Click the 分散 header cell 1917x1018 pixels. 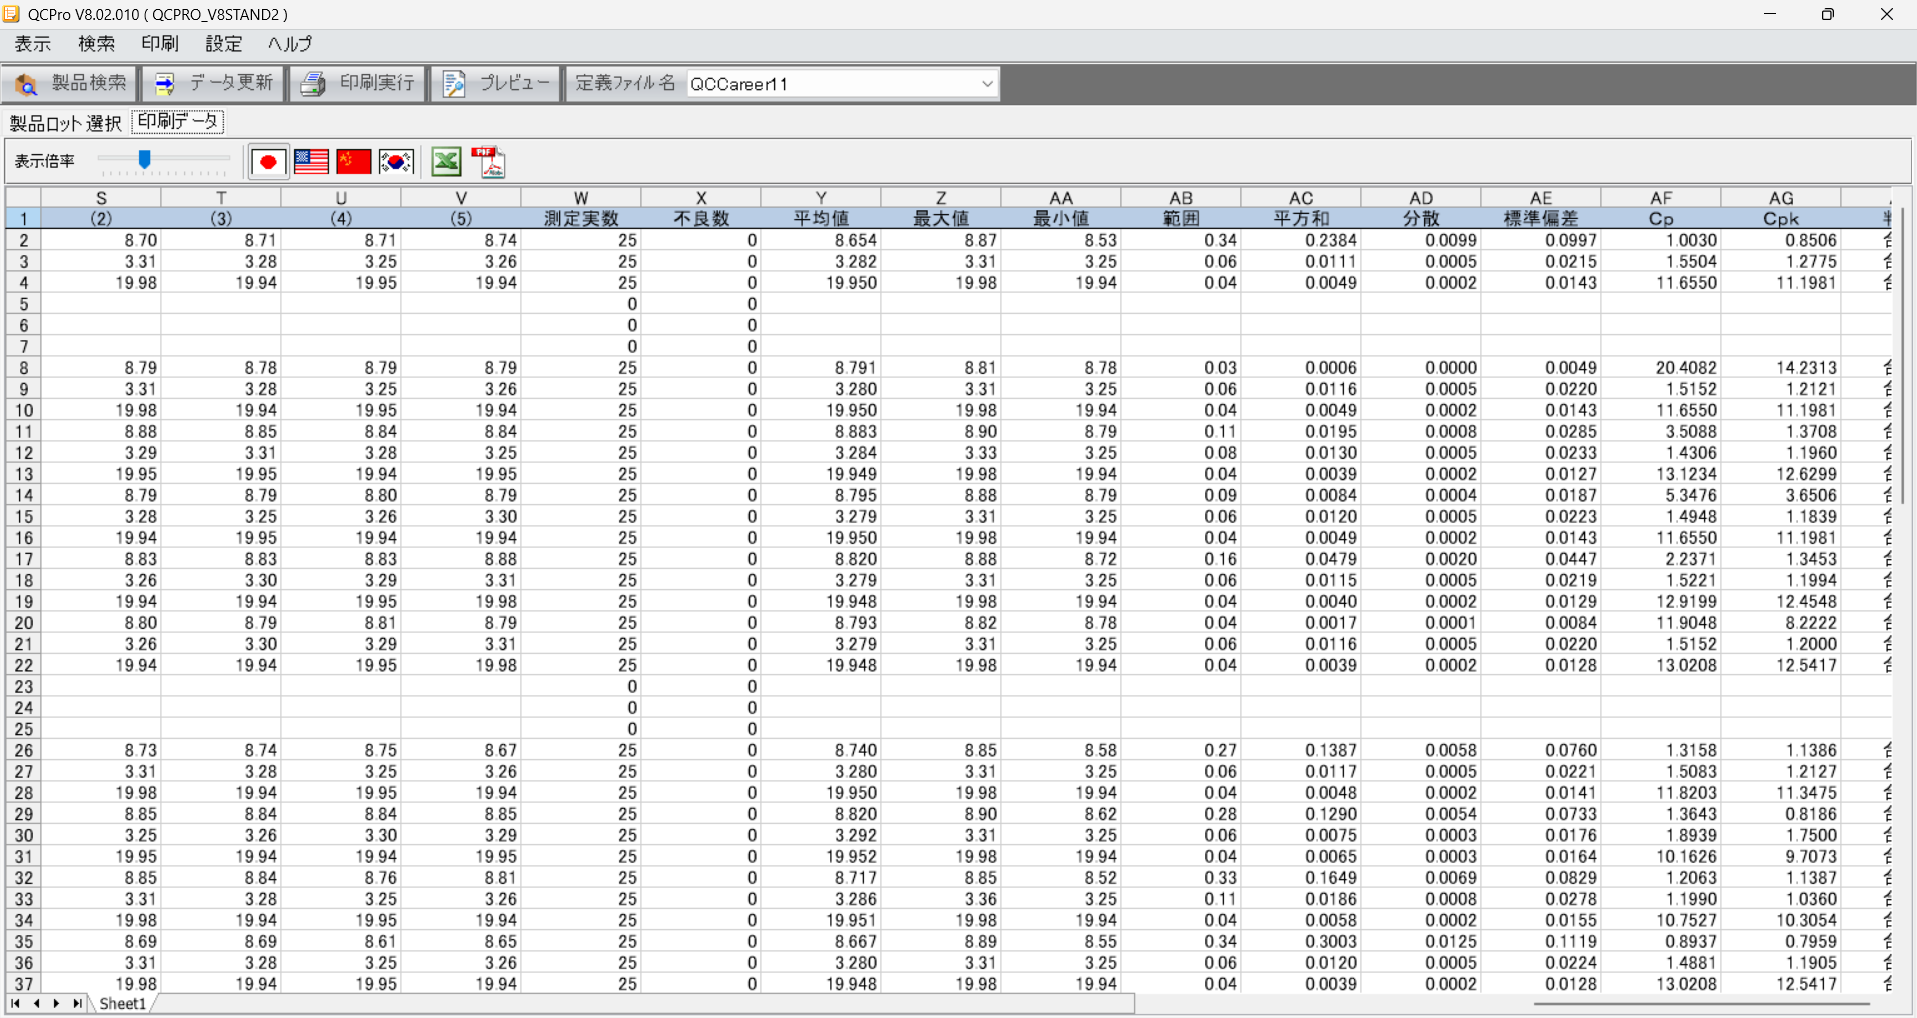click(1421, 219)
